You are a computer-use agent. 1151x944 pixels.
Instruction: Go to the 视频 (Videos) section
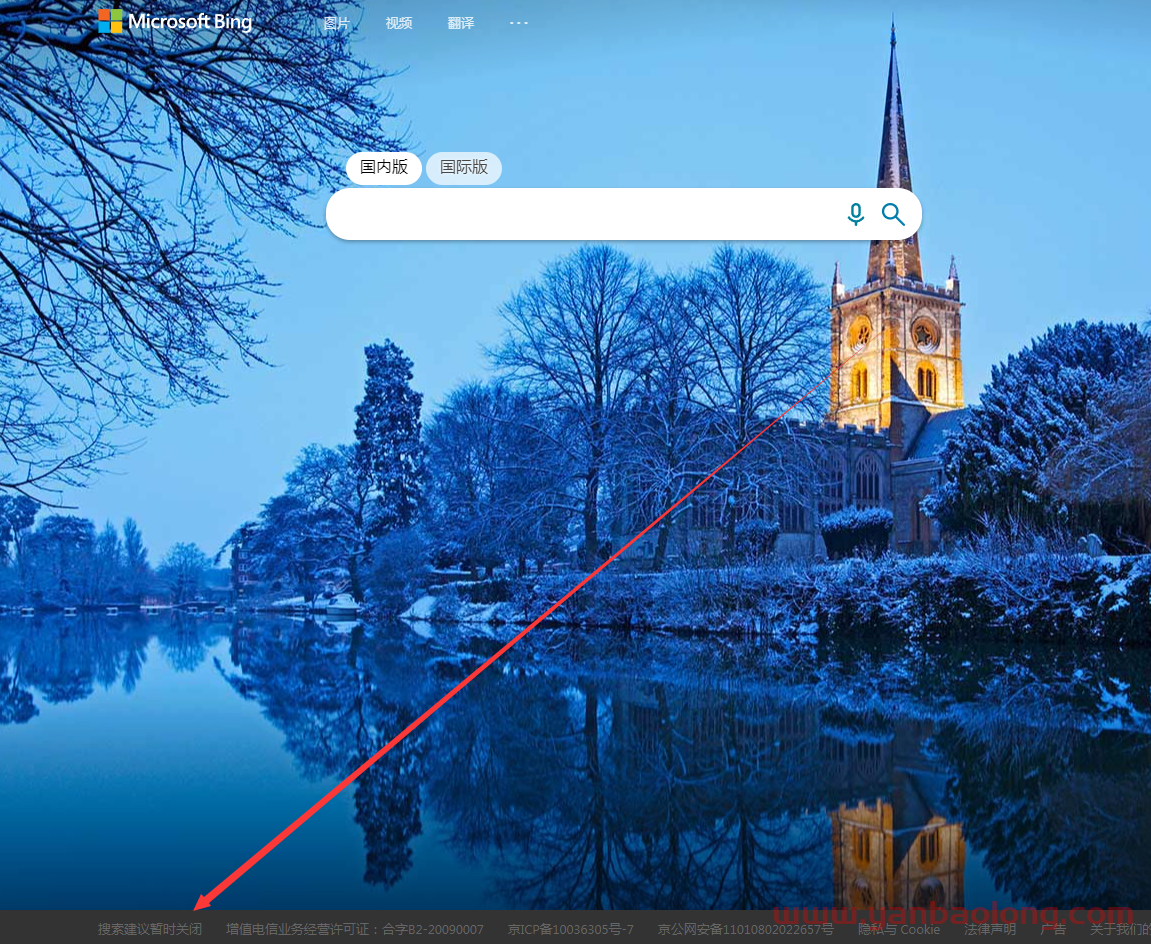(399, 23)
